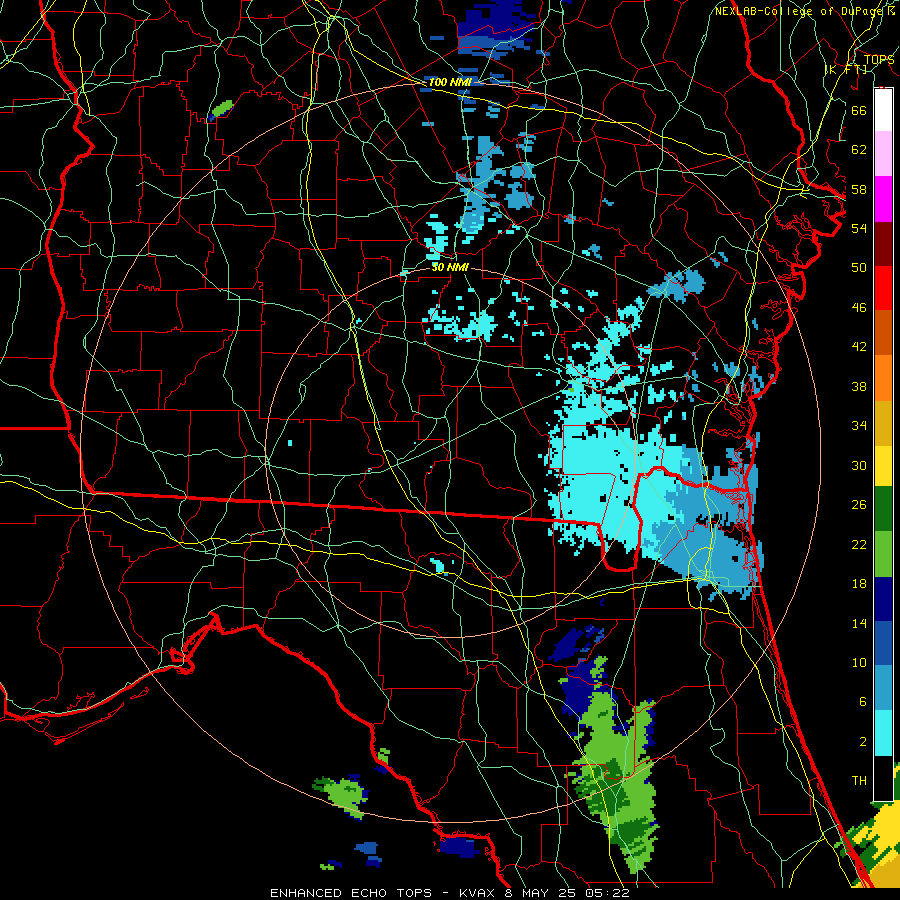
Task: Click the '2' legend value
Action: (x=862, y=742)
